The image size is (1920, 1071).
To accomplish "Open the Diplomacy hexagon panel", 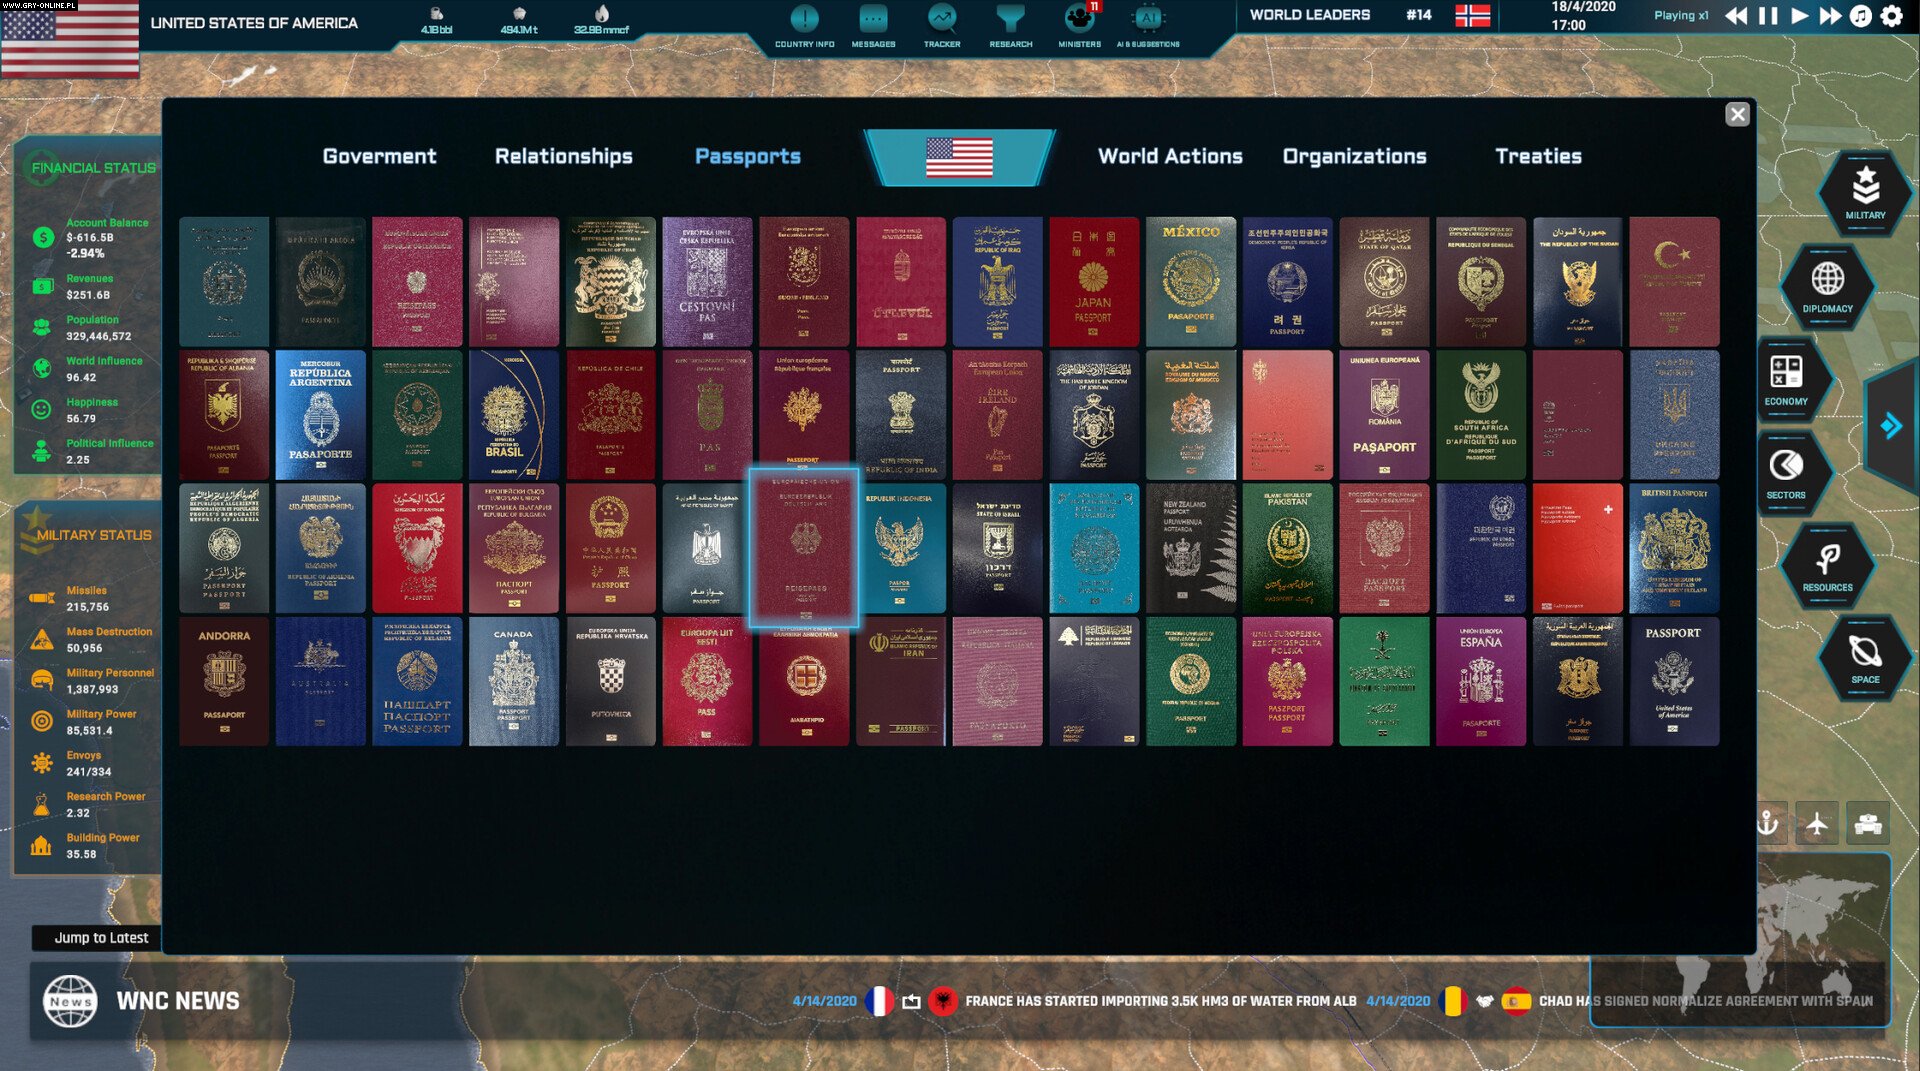I will click(1829, 288).
